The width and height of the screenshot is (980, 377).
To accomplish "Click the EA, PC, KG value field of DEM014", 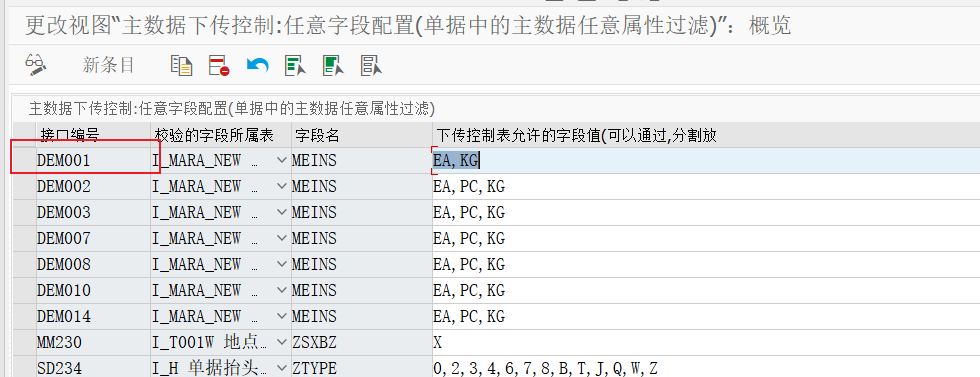I will click(706, 316).
